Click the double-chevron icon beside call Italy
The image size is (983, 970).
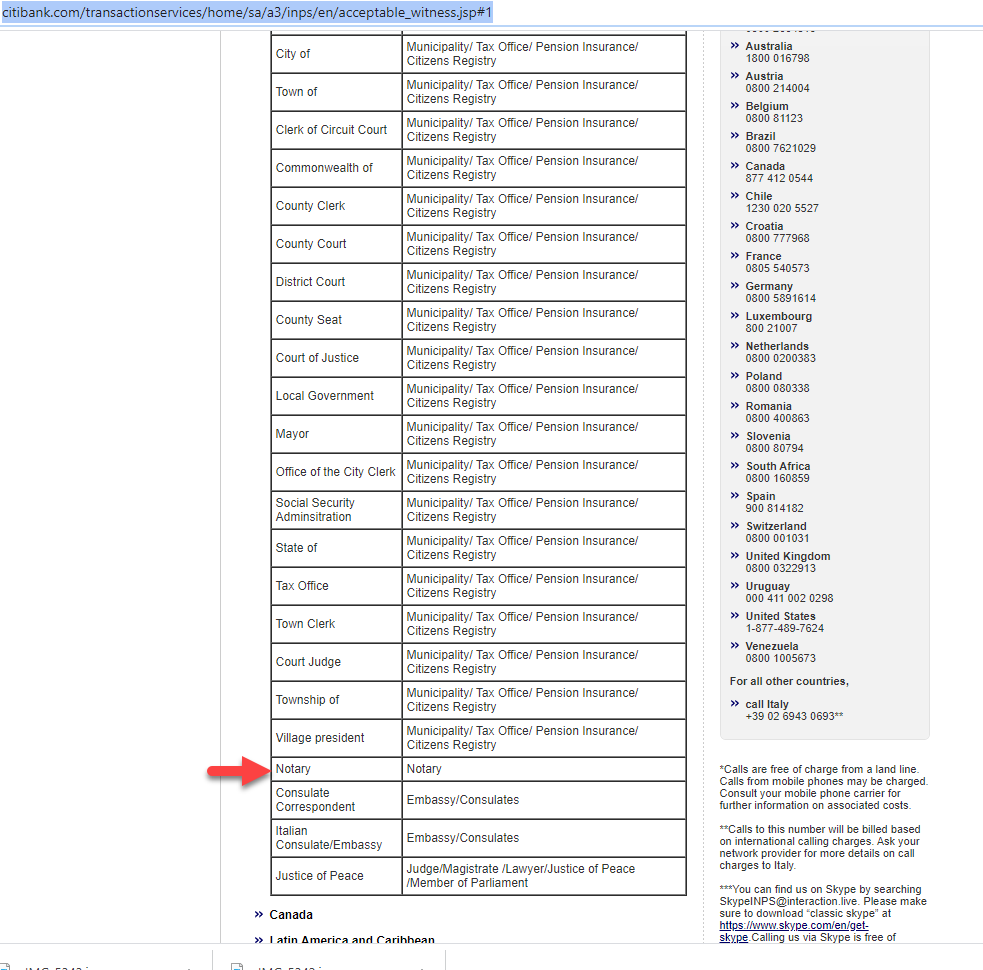[x=735, y=704]
